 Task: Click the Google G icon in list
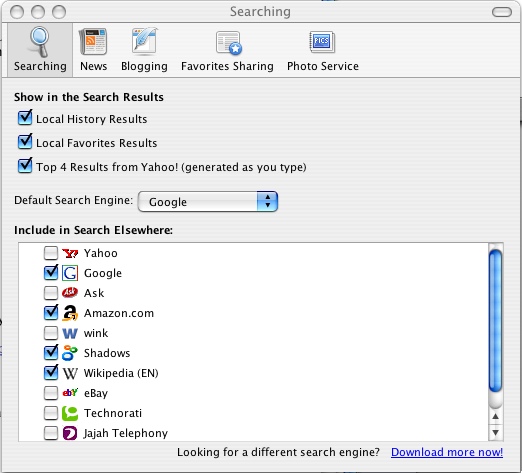[70, 273]
